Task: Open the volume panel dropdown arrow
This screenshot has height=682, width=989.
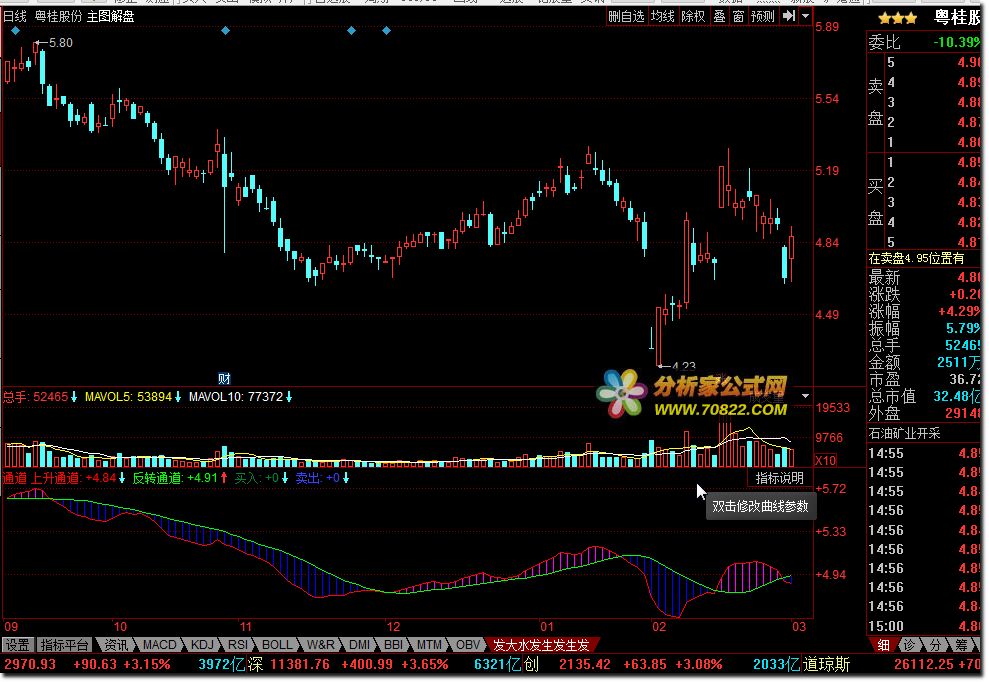Action: pos(805,396)
